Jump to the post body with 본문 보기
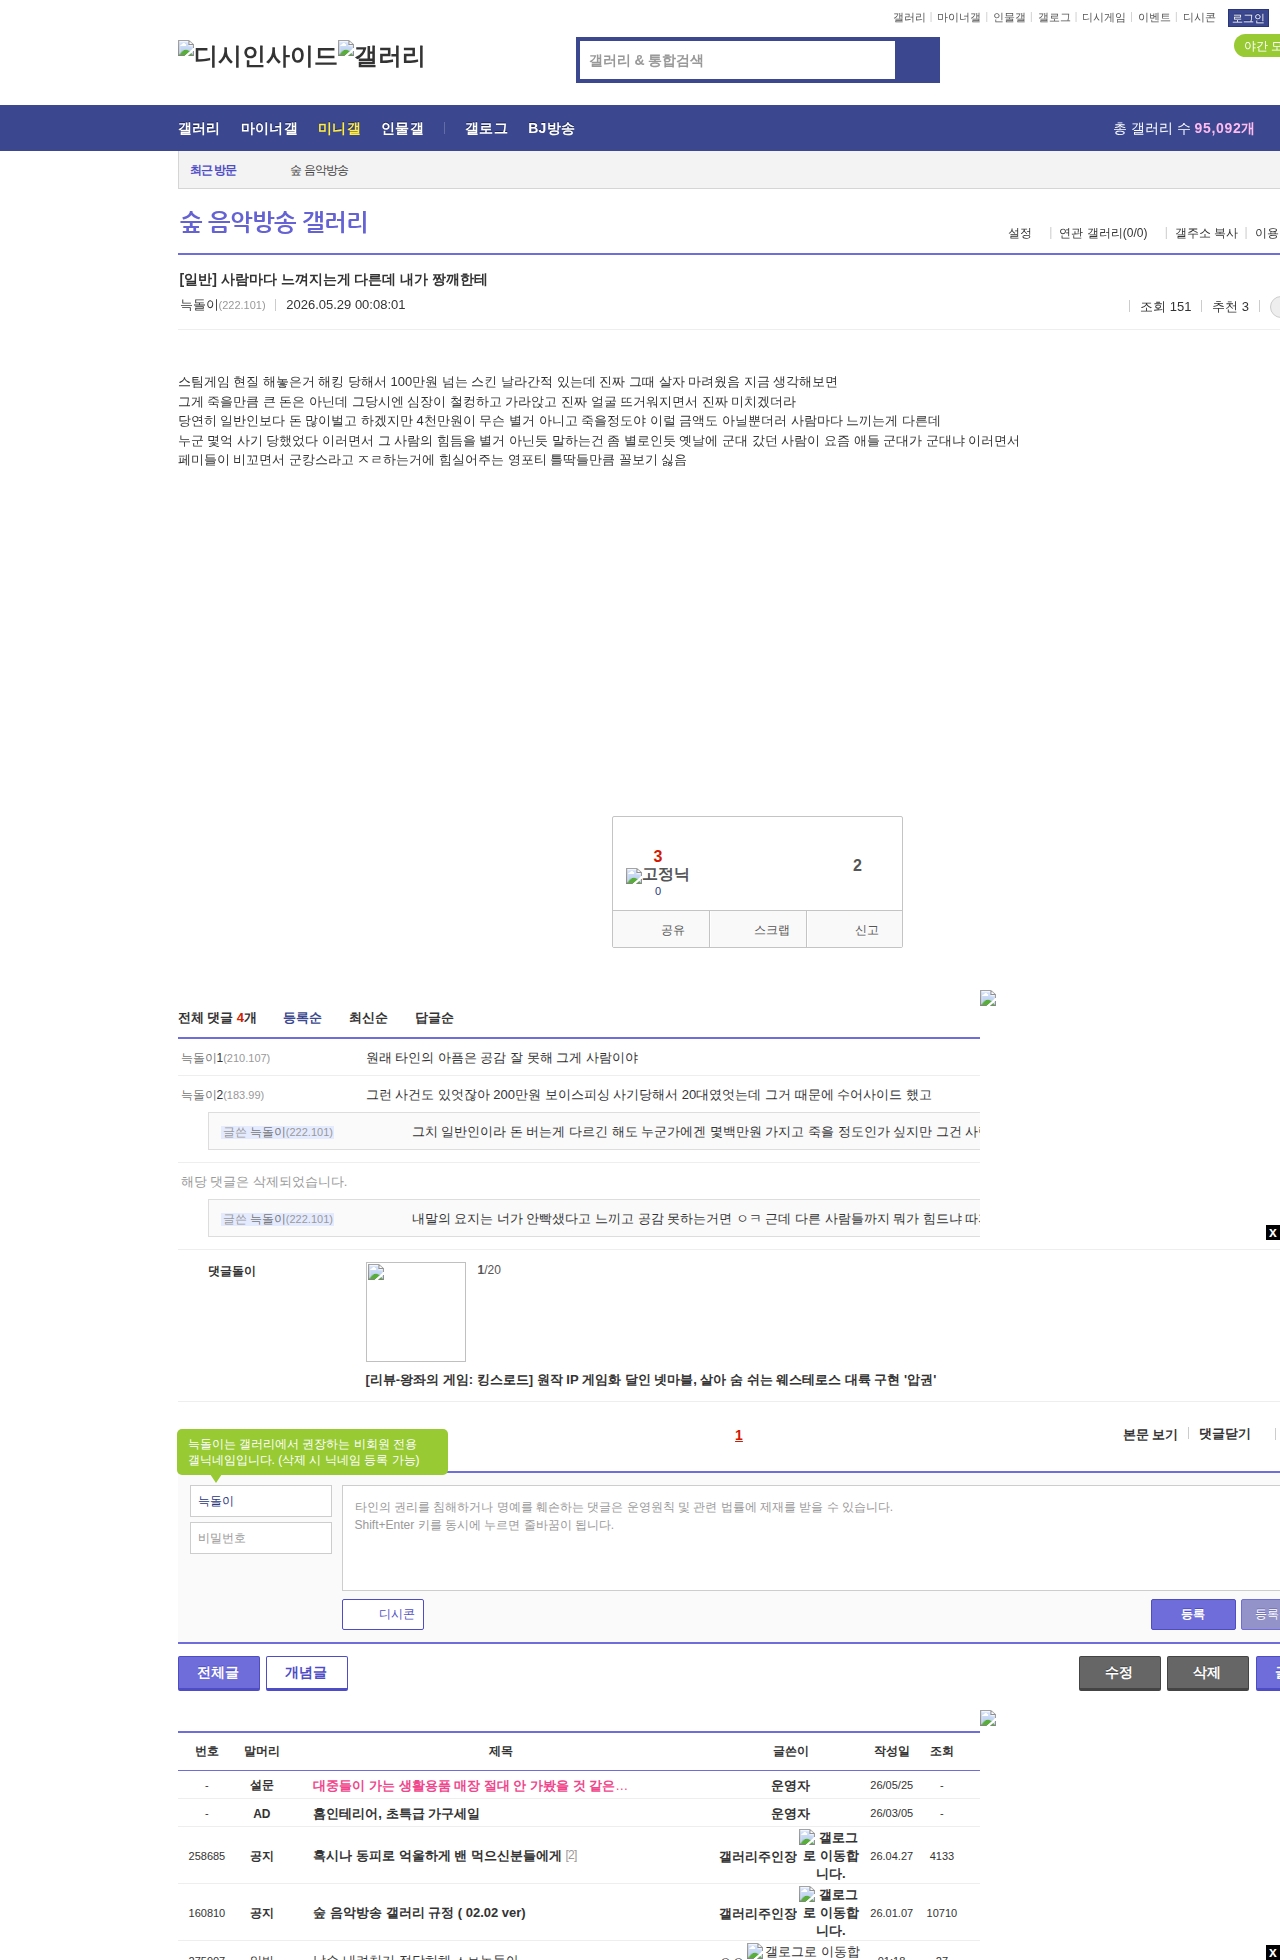This screenshot has height=1960, width=1280. tap(1150, 1434)
